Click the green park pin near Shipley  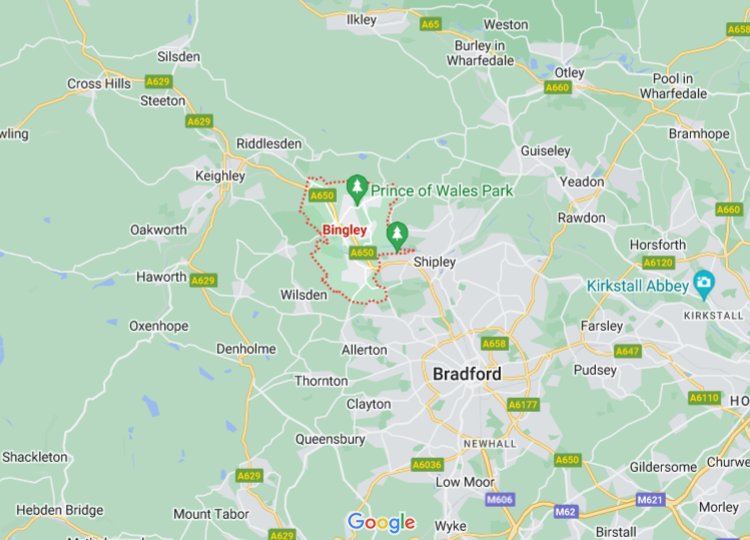point(397,236)
